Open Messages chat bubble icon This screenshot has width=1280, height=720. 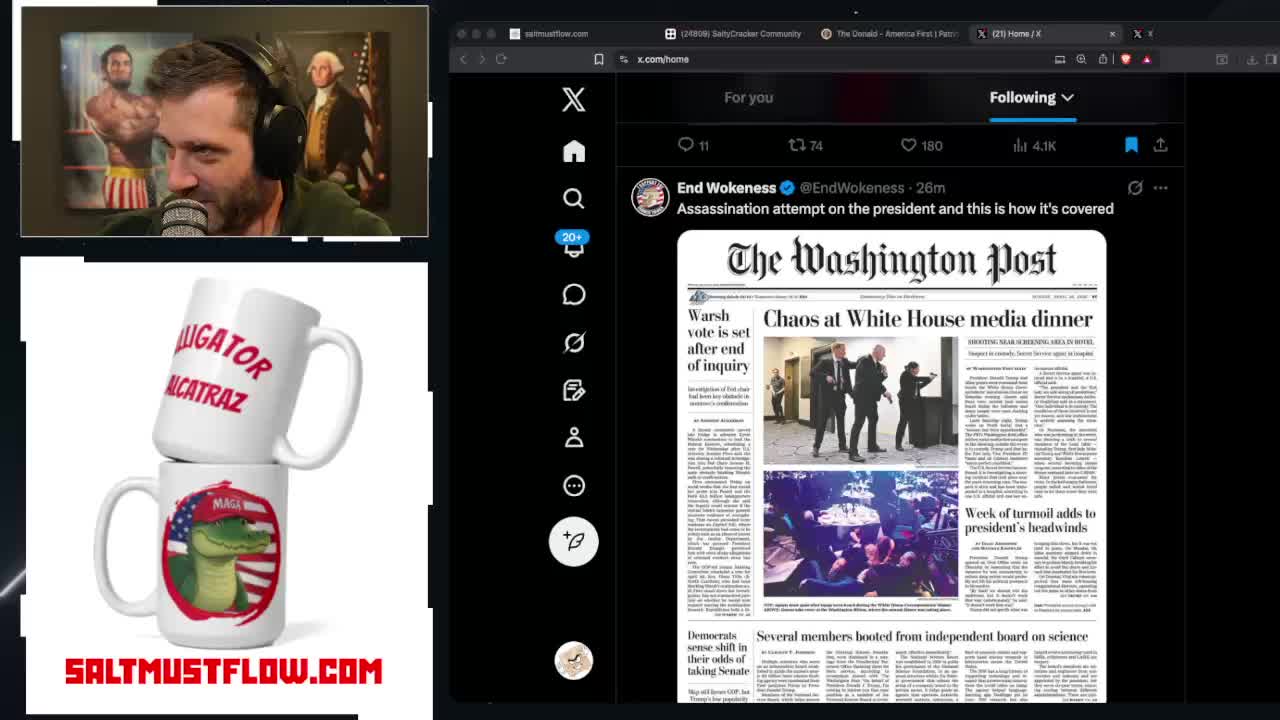point(573,294)
